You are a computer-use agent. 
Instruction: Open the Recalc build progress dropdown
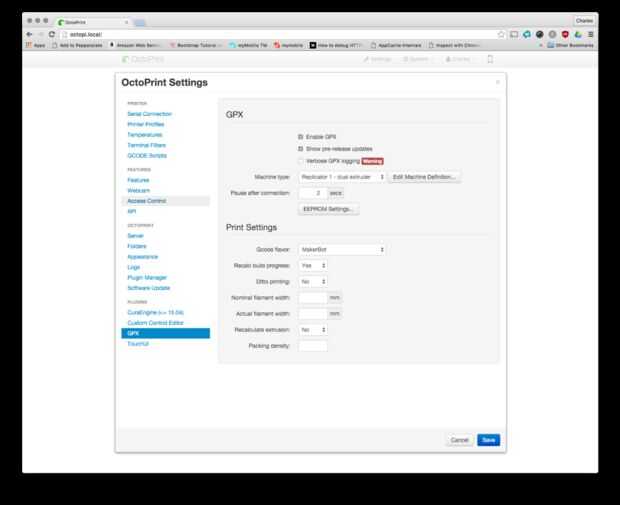pyautogui.click(x=312, y=266)
